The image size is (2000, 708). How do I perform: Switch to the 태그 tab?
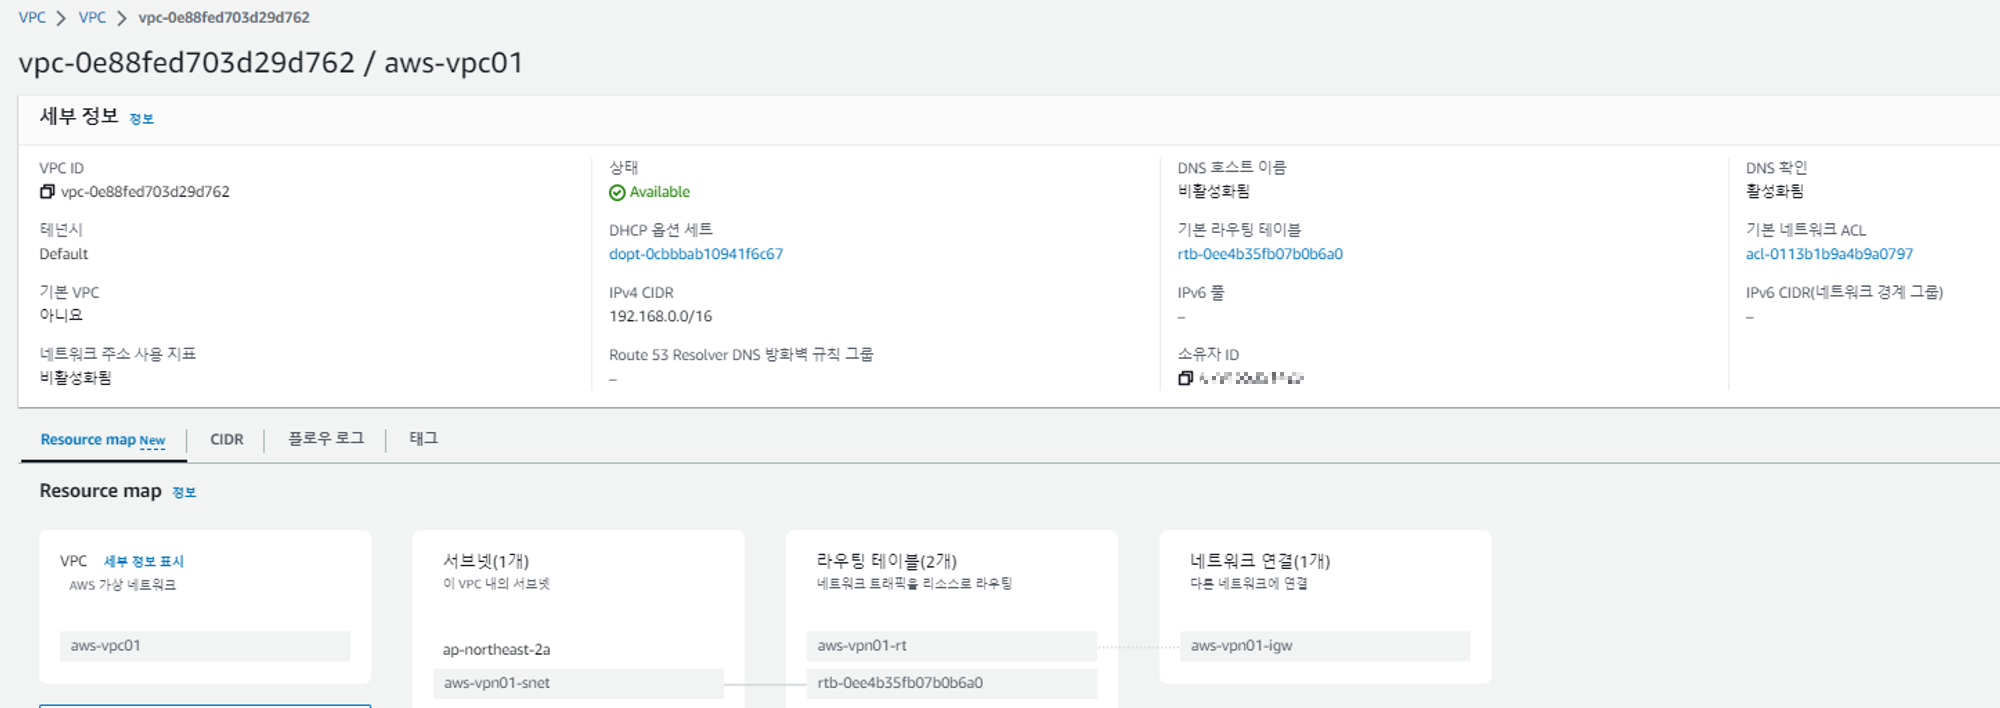pos(424,439)
